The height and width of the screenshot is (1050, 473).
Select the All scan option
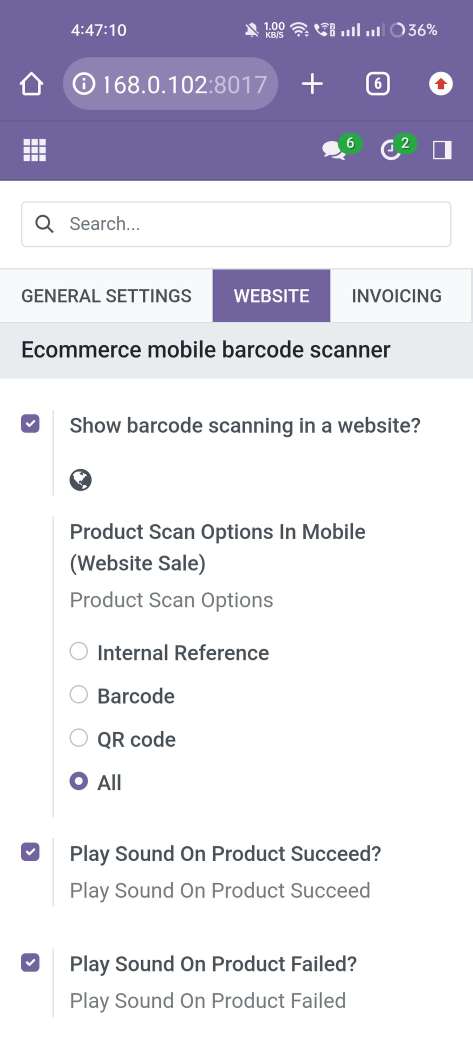78,781
